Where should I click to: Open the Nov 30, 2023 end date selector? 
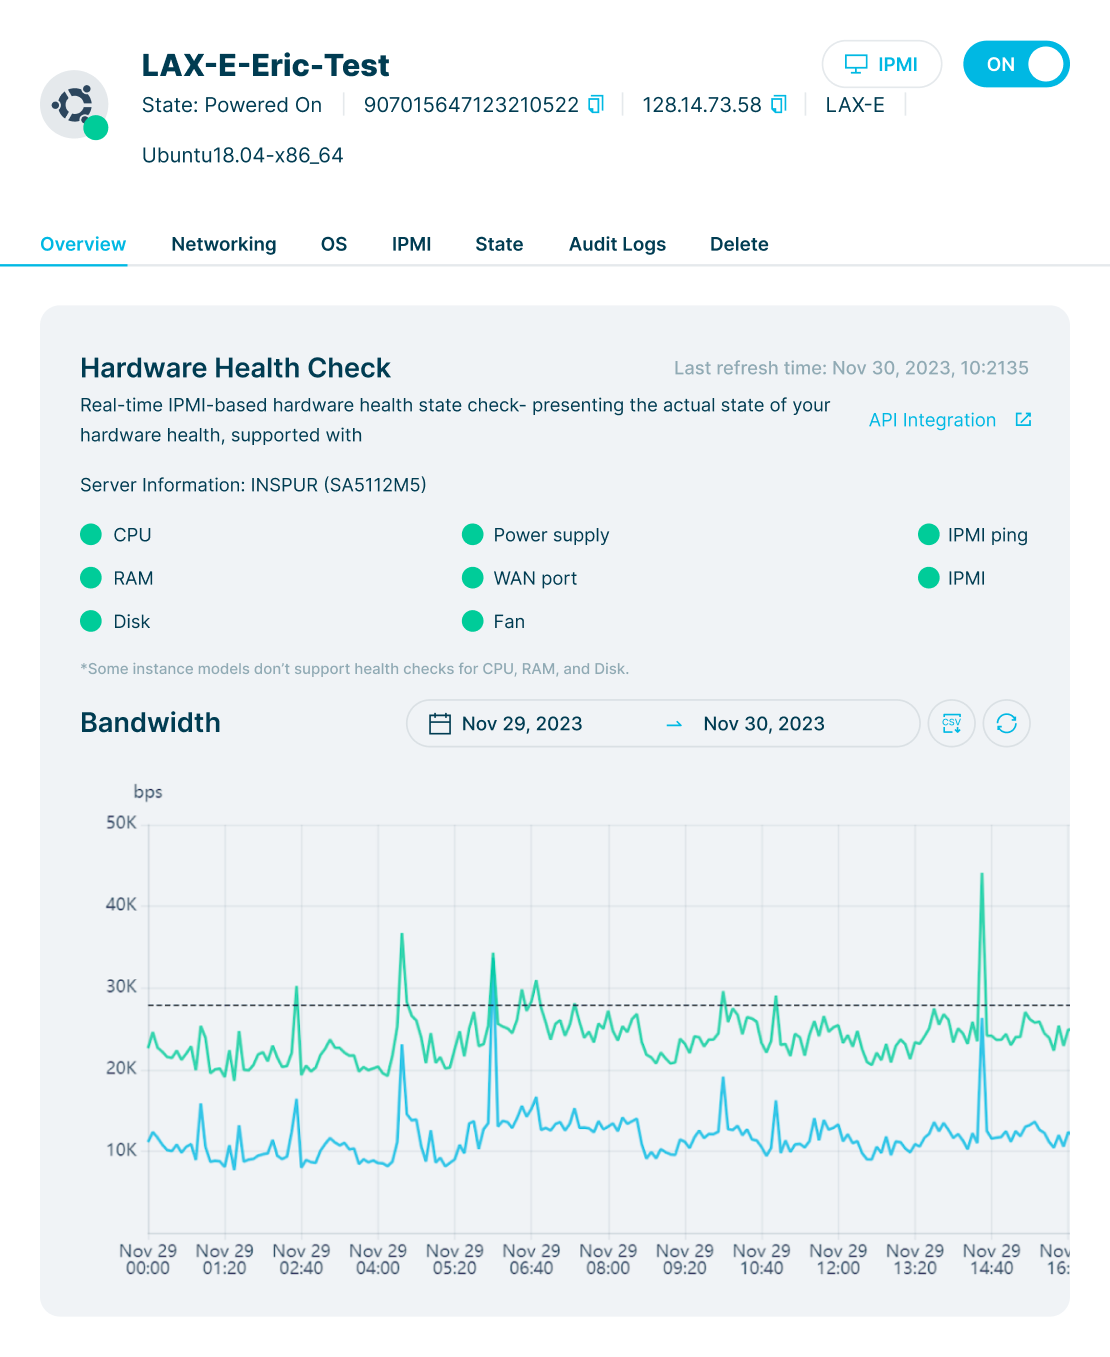coord(763,723)
